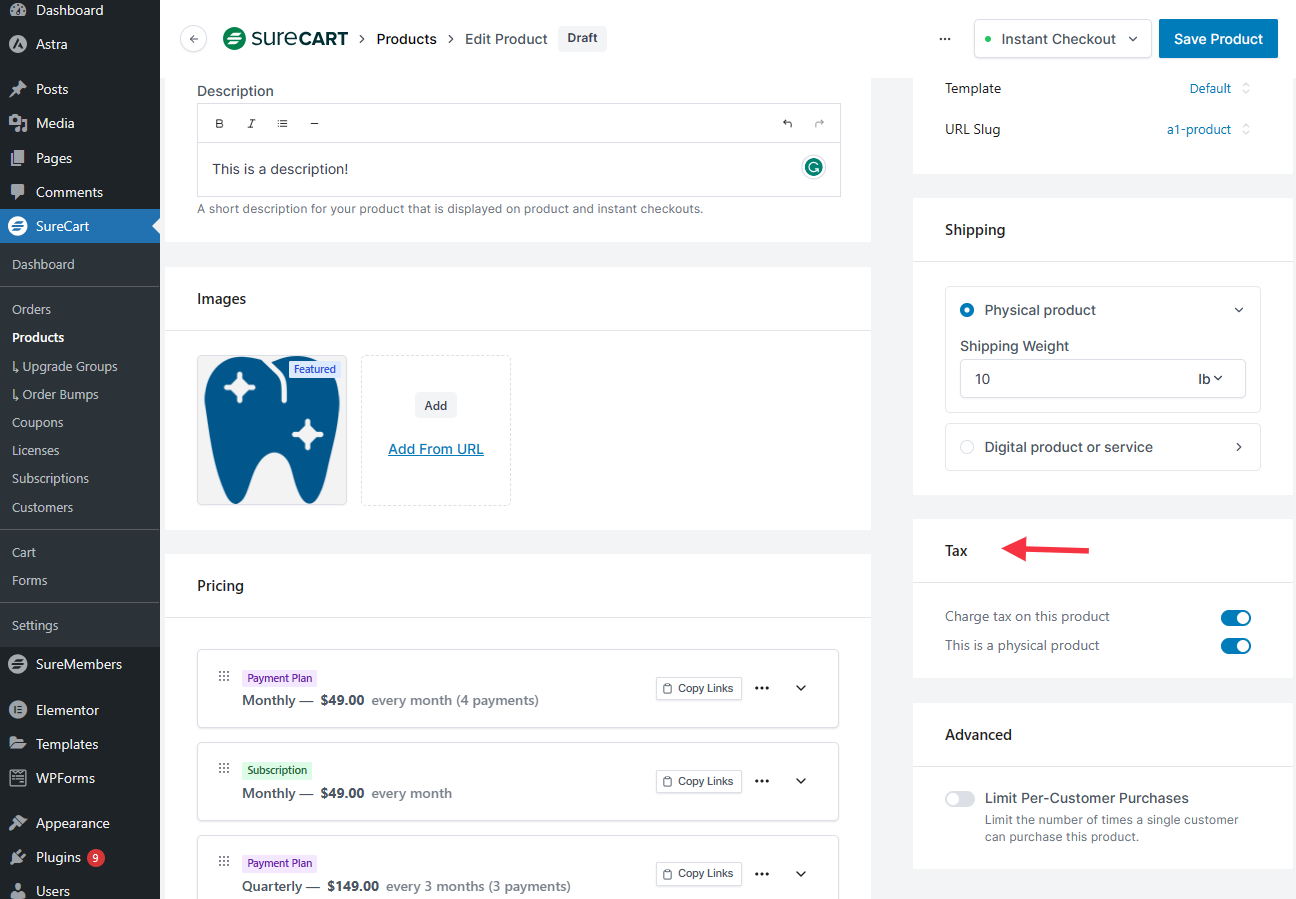Select Digital product or service radio

coord(967,448)
